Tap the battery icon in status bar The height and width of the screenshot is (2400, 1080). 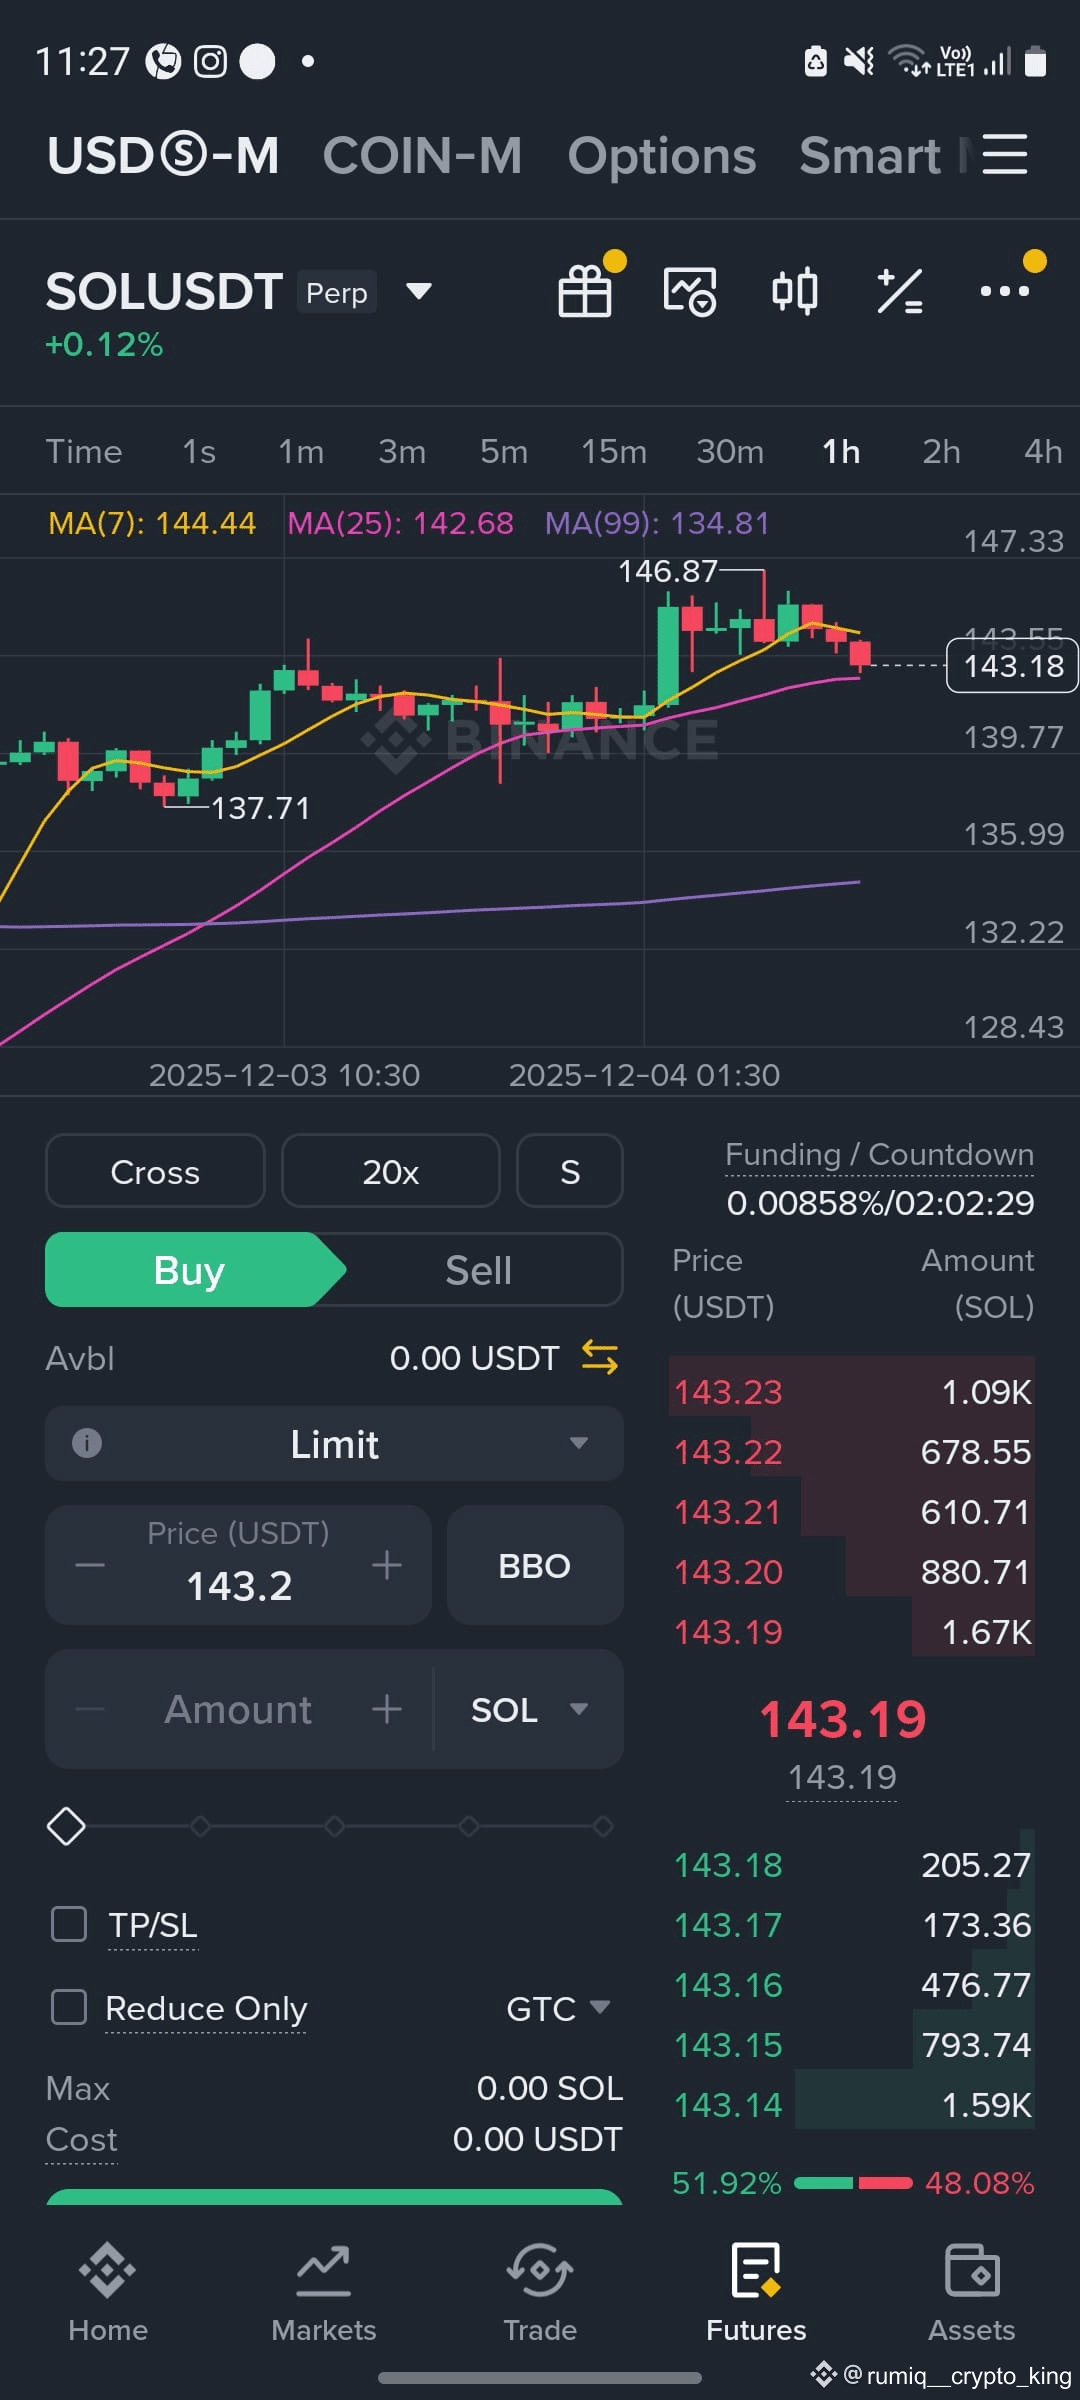pos(1036,62)
